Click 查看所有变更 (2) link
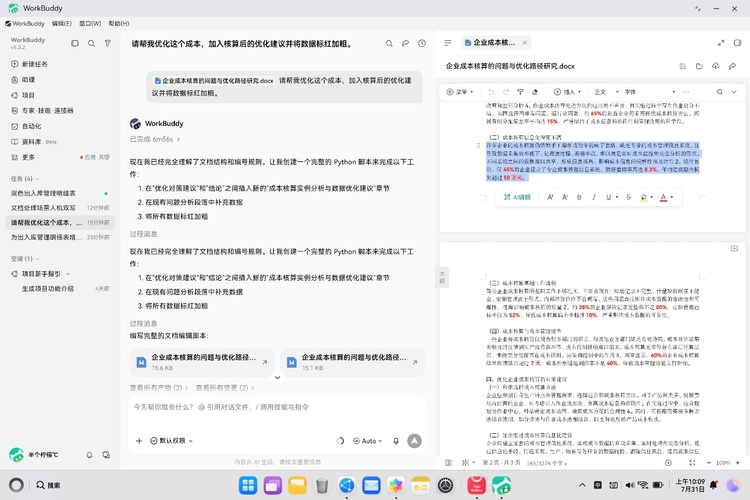The image size is (750, 500). point(225,388)
